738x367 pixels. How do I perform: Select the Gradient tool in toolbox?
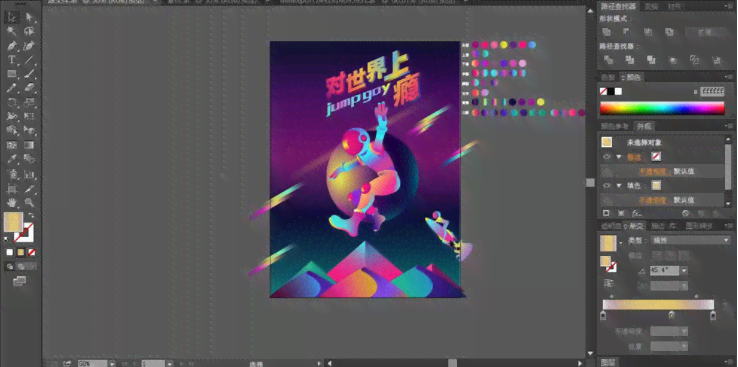29,145
